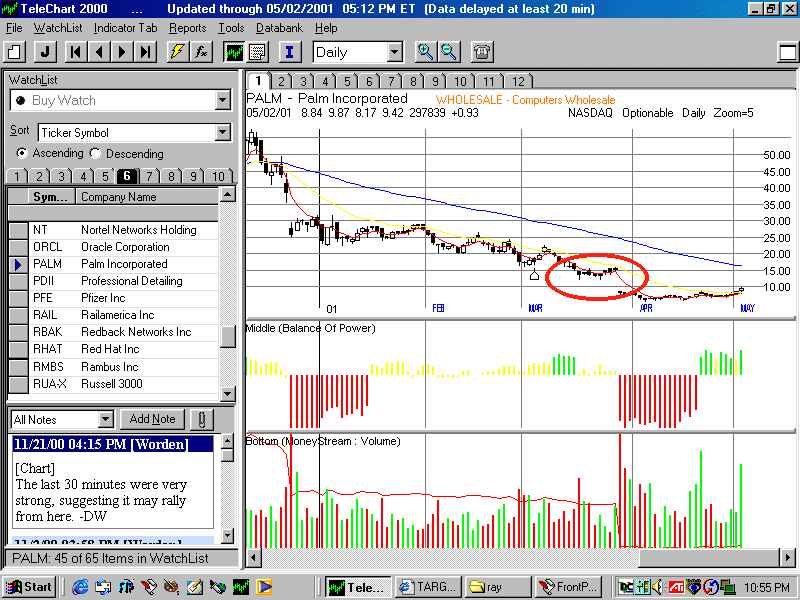Open the Databank menu
This screenshot has width=800, height=600.
coord(279,28)
